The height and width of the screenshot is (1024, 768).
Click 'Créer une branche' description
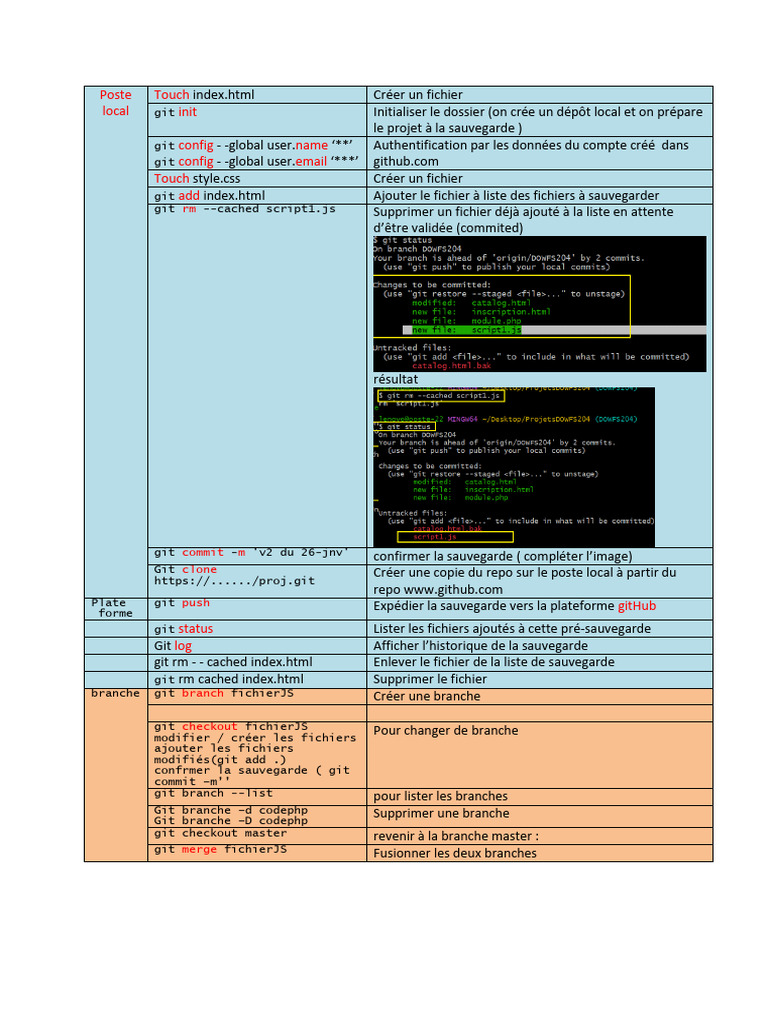tap(426, 696)
